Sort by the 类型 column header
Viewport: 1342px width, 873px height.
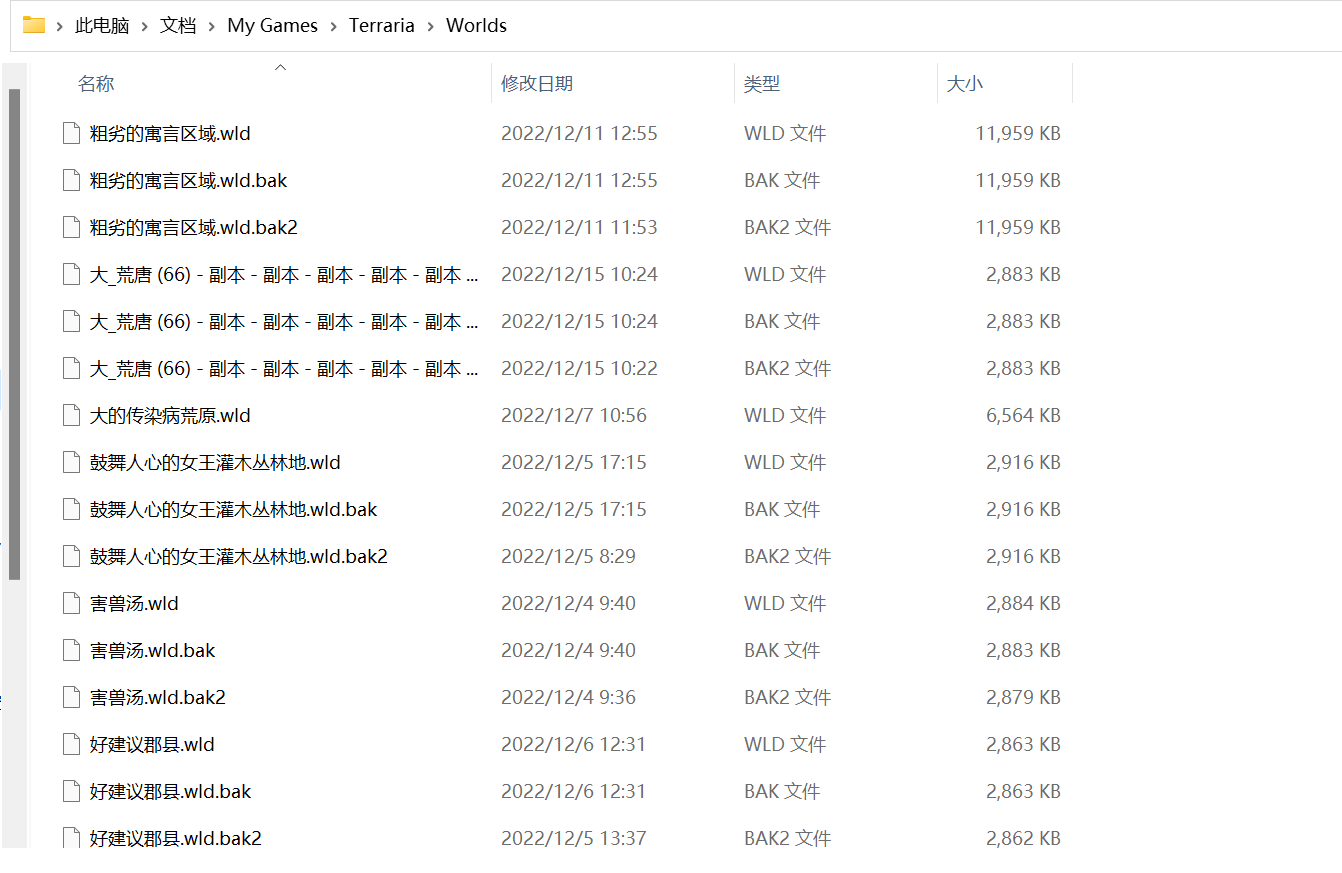coord(761,84)
